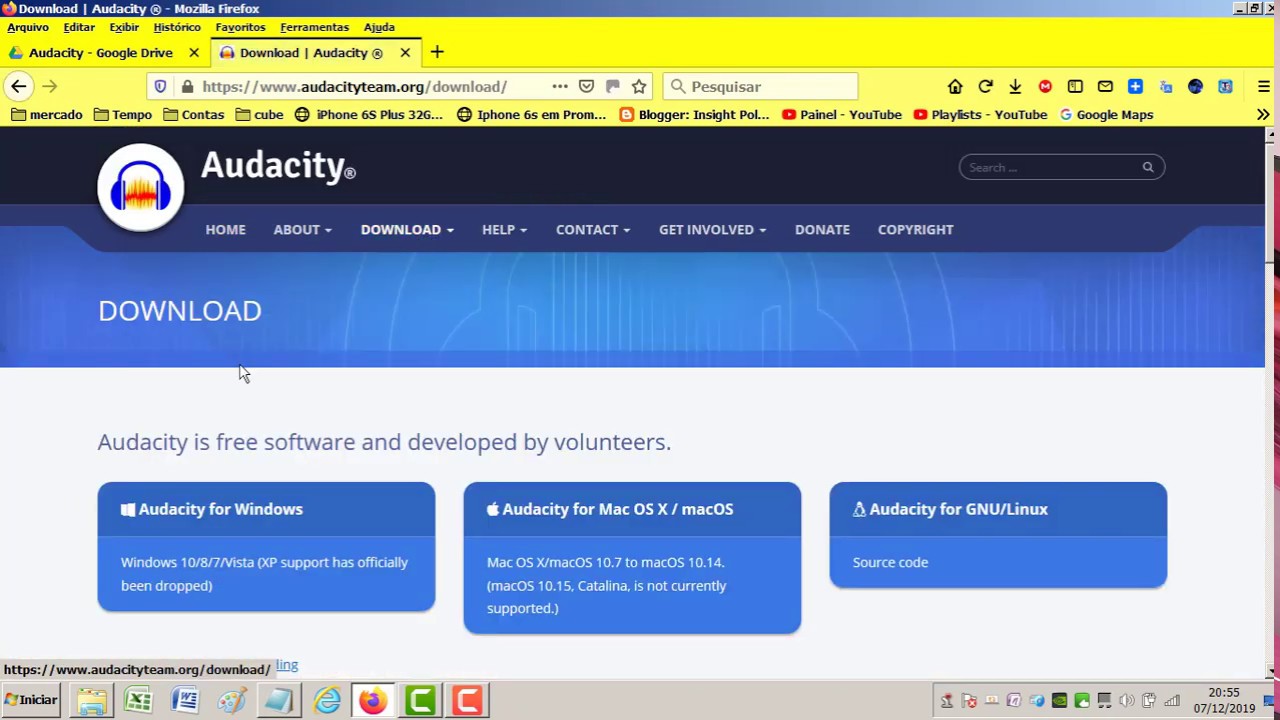
Task: Open the DONATE page link
Action: point(822,229)
